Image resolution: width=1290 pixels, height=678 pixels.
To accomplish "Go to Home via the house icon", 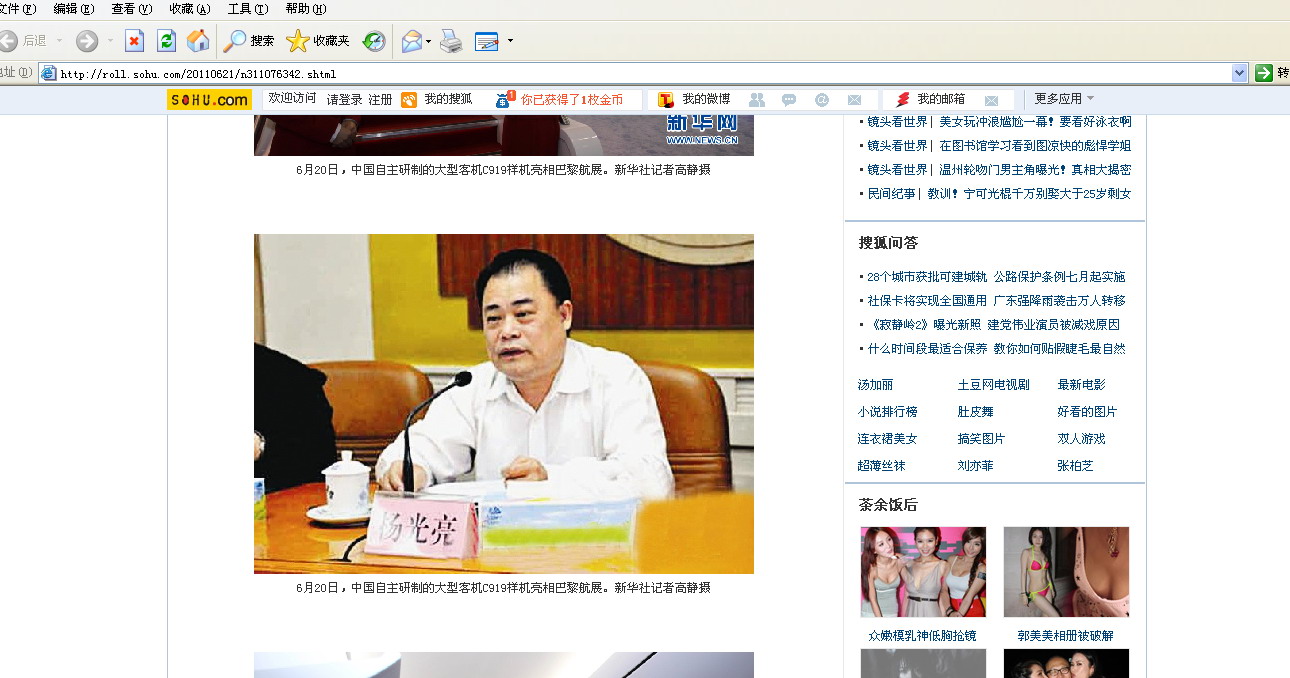I will point(198,41).
